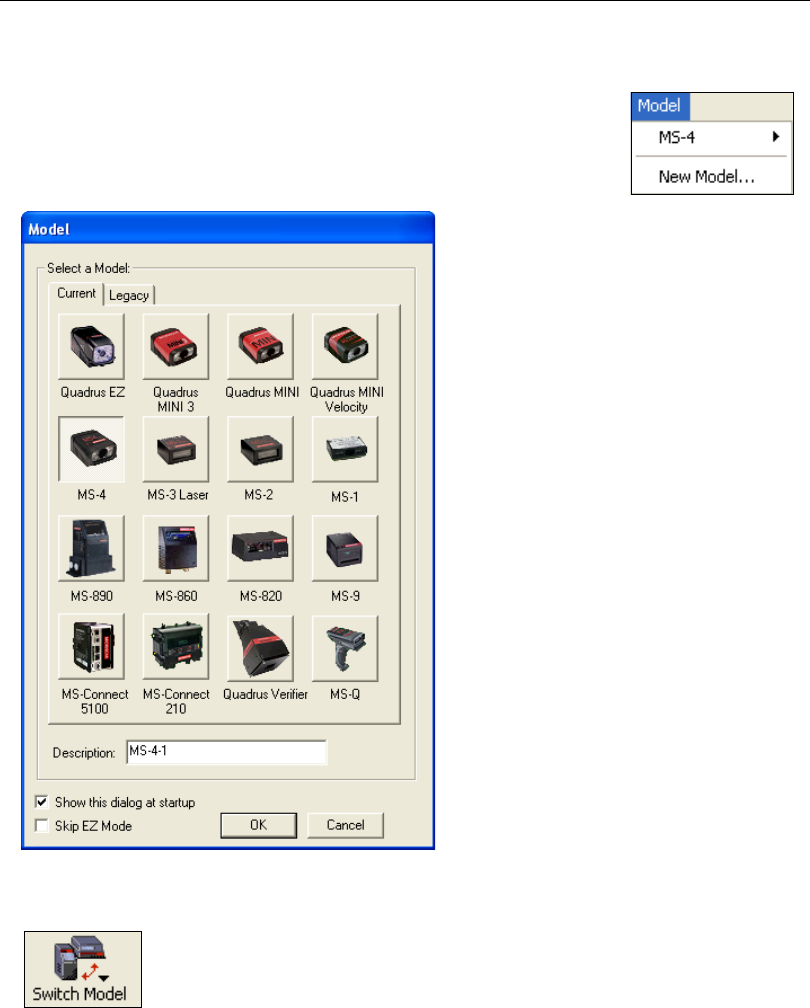The image size is (810, 1008).
Task: Uncheck Show this dialog at startup
Action: pyautogui.click(x=42, y=802)
